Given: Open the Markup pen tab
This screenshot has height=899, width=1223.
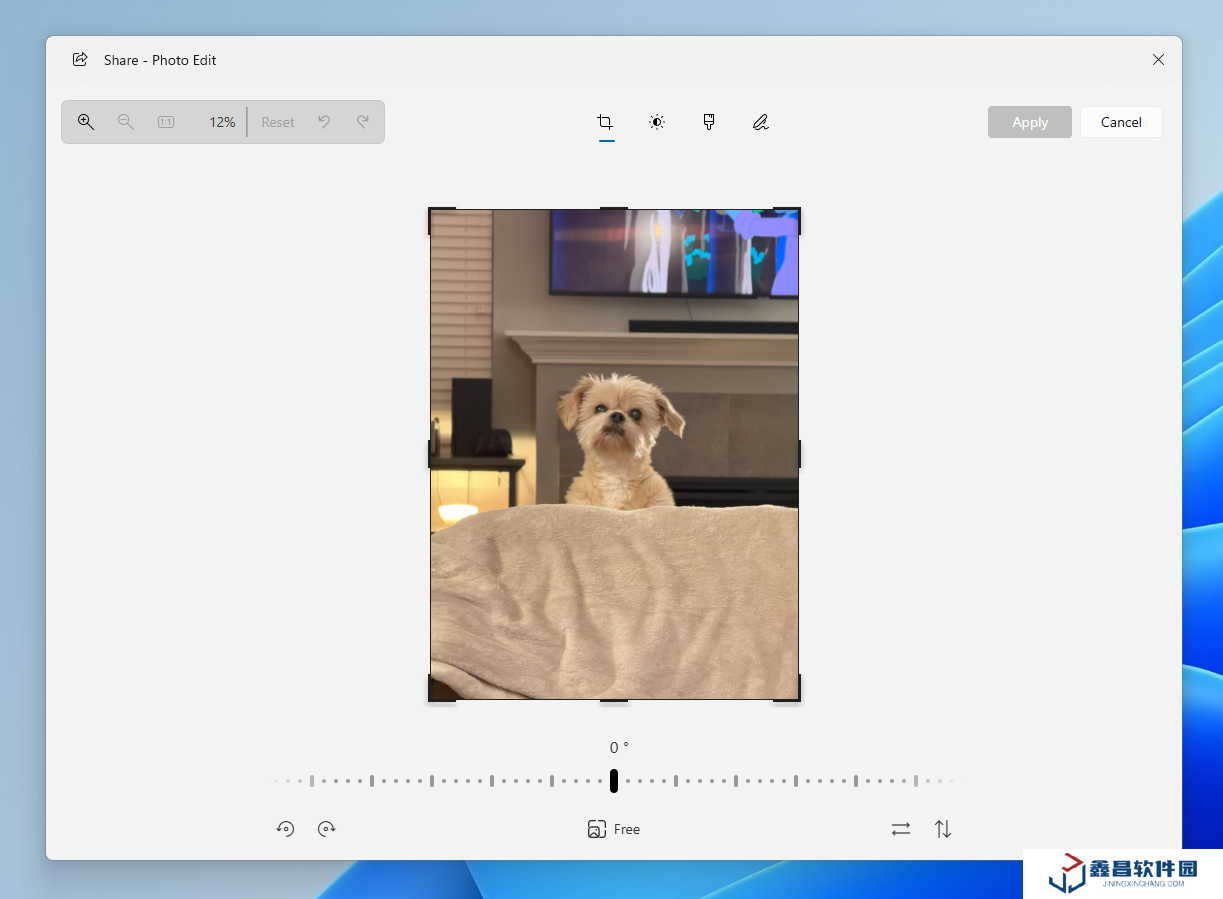Looking at the screenshot, I should [761, 122].
